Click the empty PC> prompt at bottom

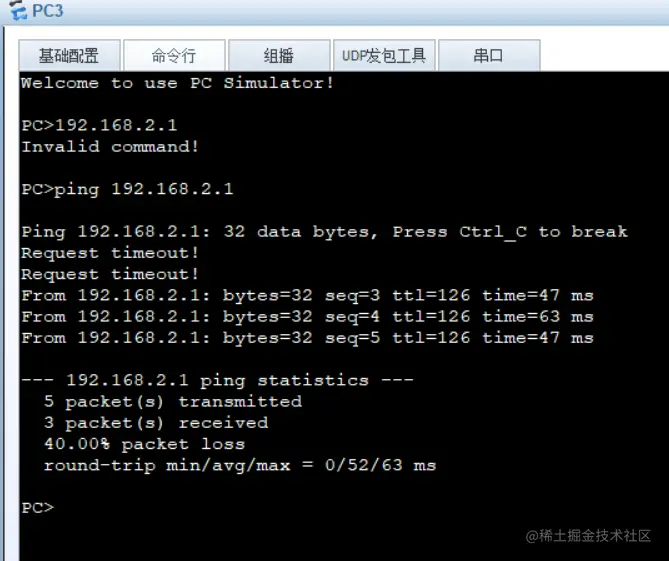coord(38,508)
